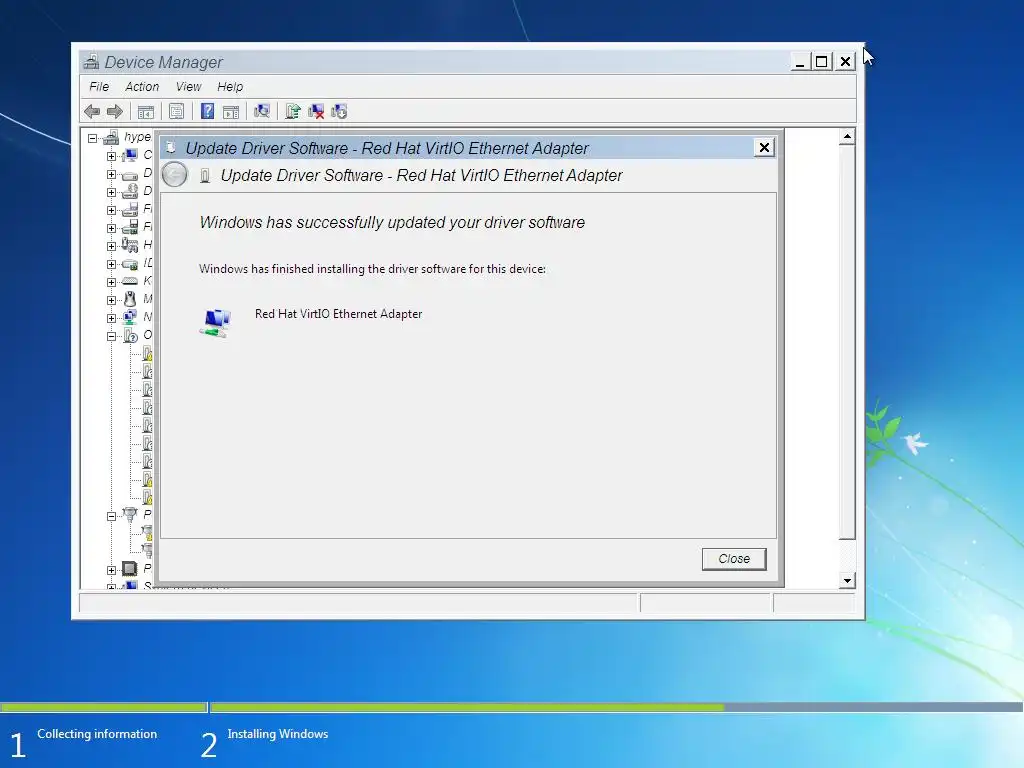Click the Device Manager title bar icon
Screen dimensions: 1024x768
(x=91, y=62)
